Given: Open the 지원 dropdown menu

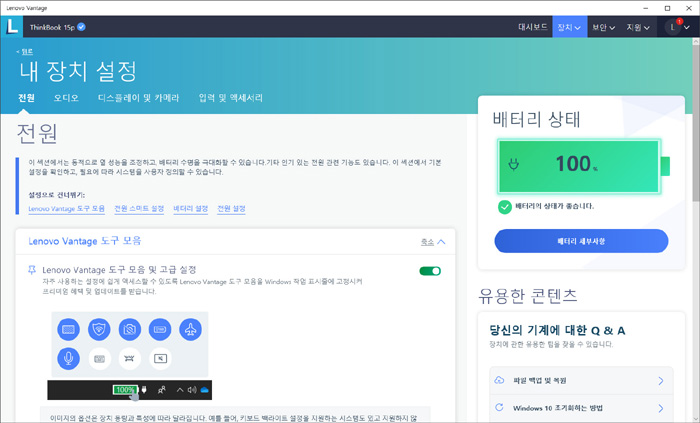Looking at the screenshot, I should click(638, 27).
